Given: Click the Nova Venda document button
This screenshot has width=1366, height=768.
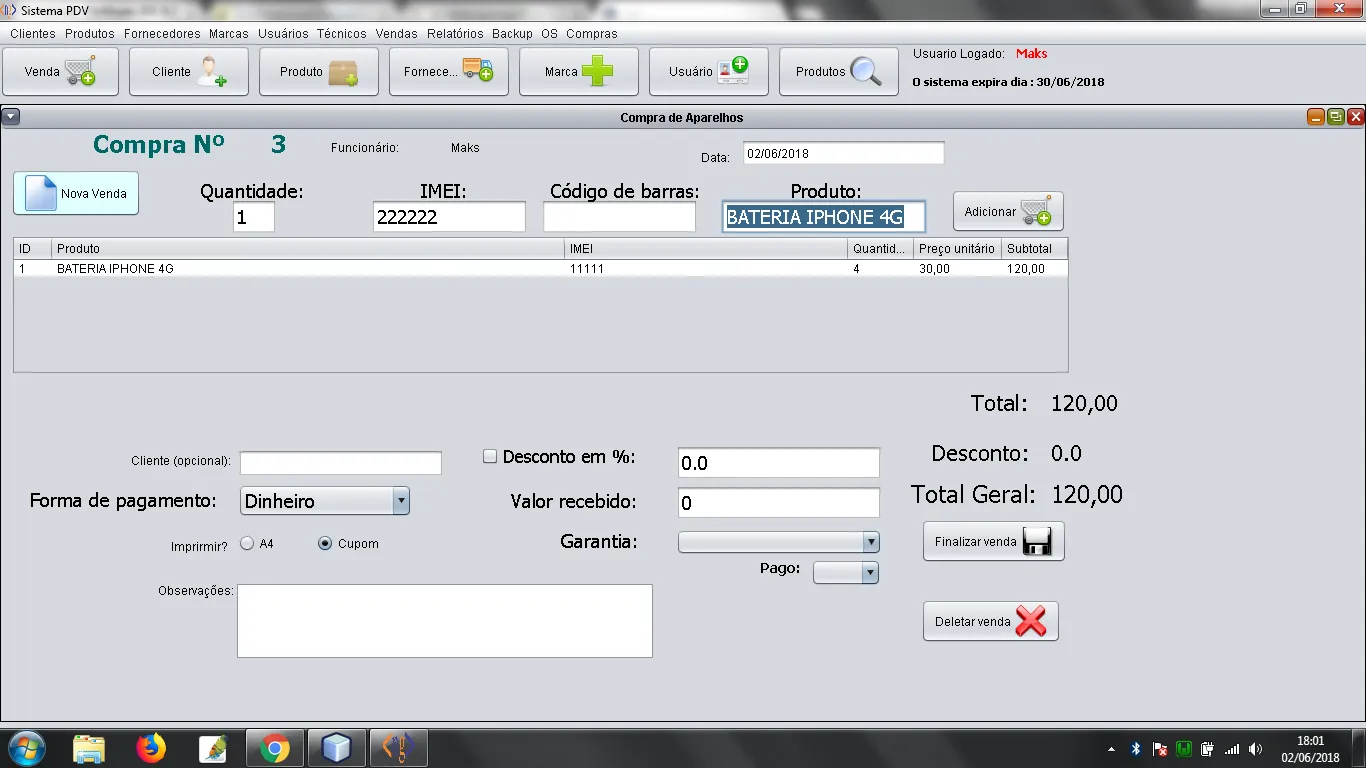Looking at the screenshot, I should (x=76, y=193).
